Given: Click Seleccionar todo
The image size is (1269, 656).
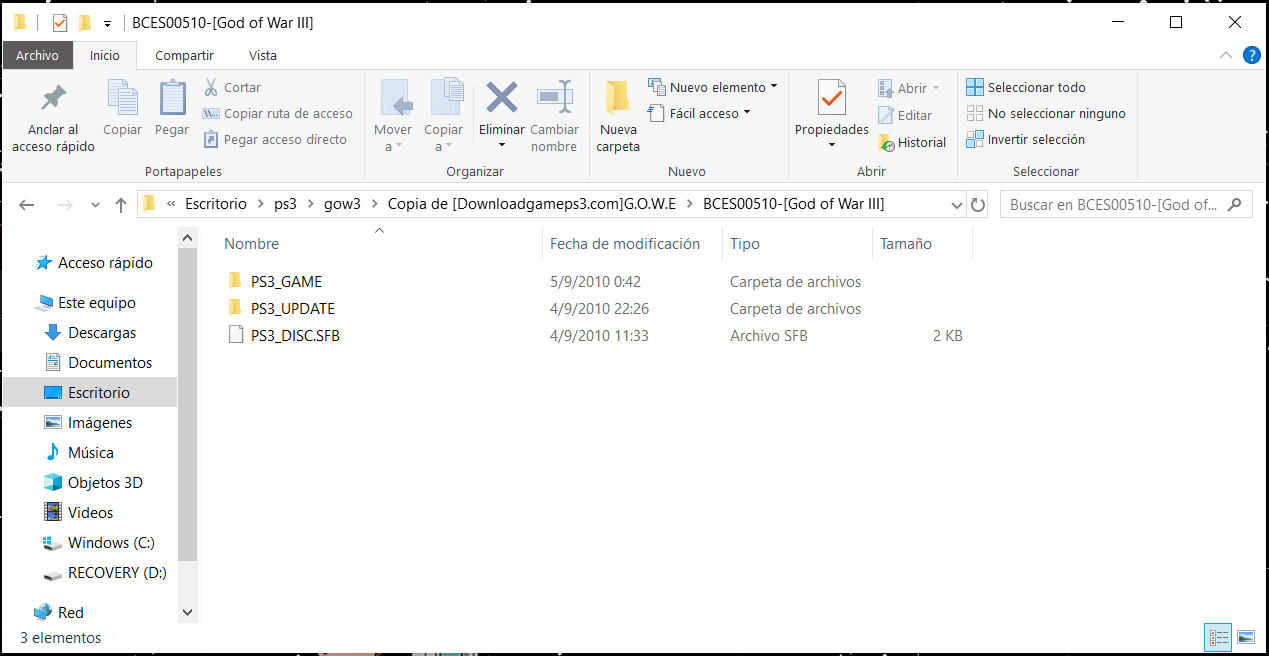Looking at the screenshot, I should point(1026,88).
